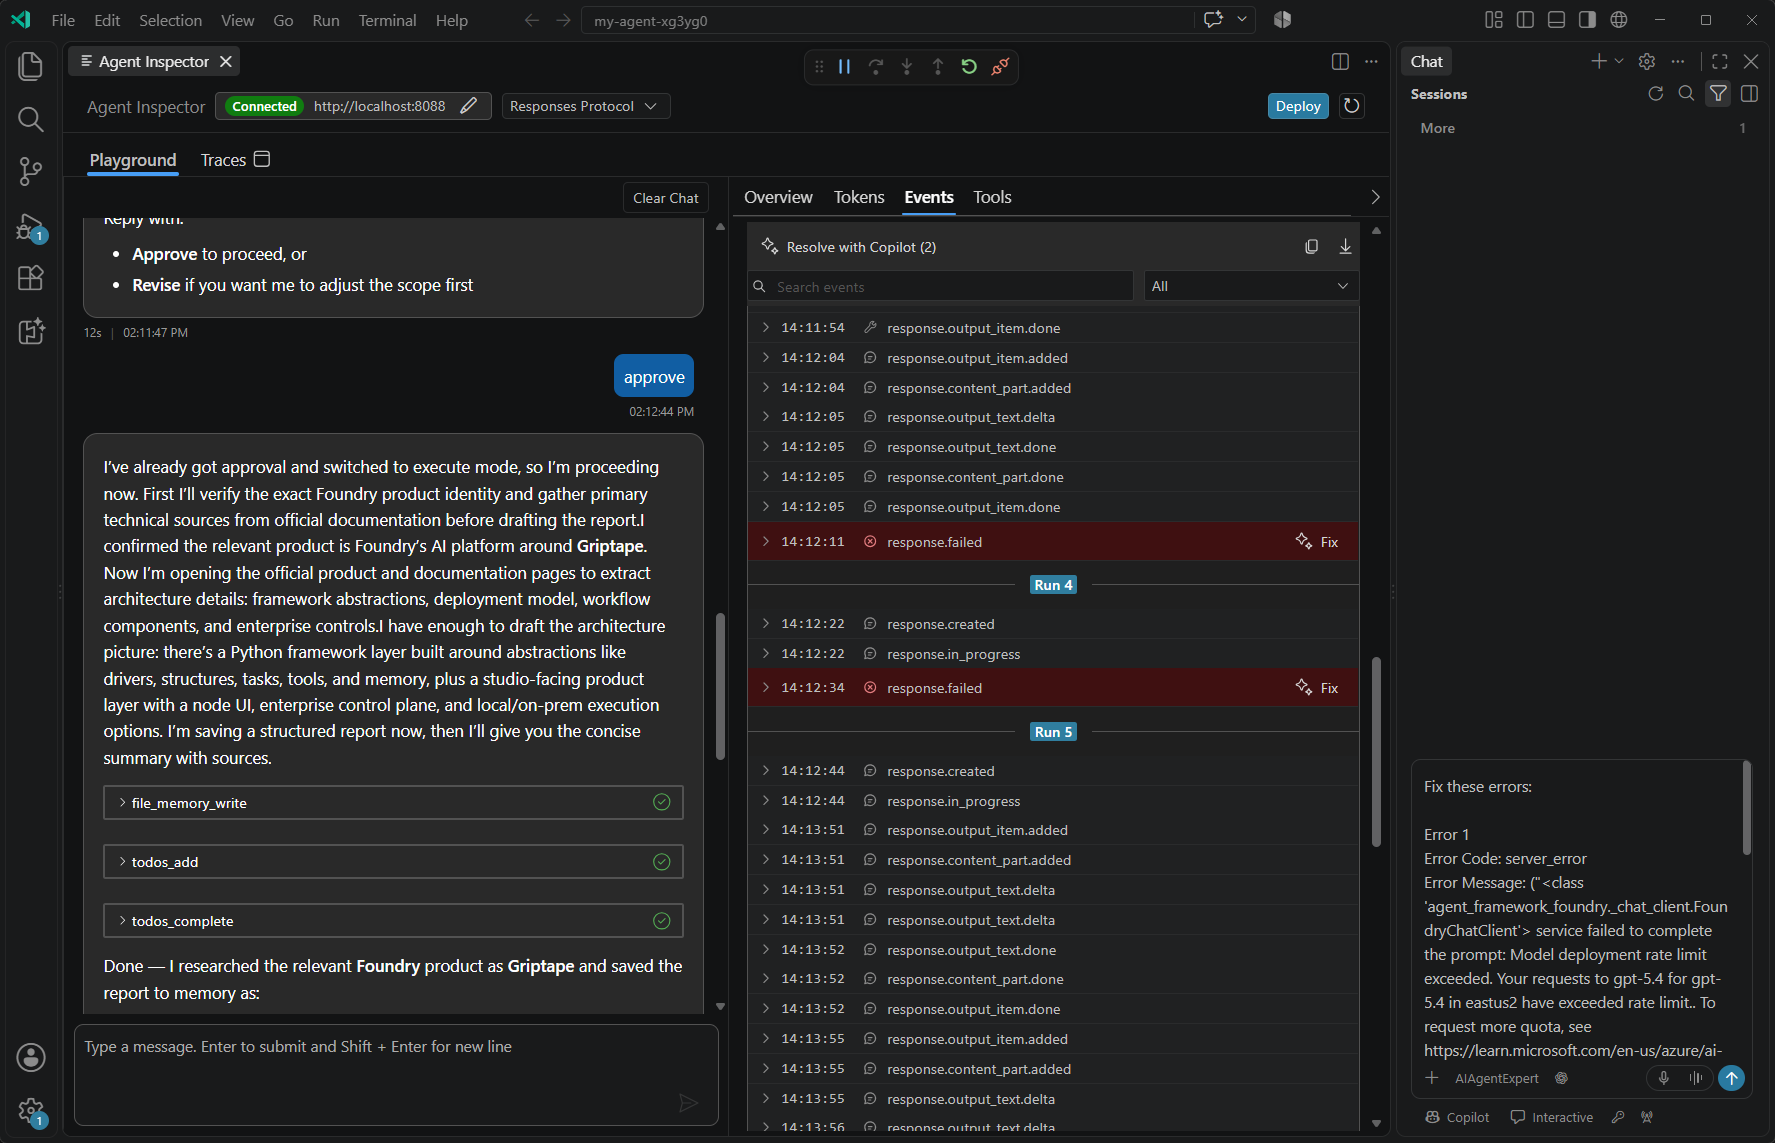Click the debug Step Over icon
The image size is (1775, 1143).
tap(876, 66)
